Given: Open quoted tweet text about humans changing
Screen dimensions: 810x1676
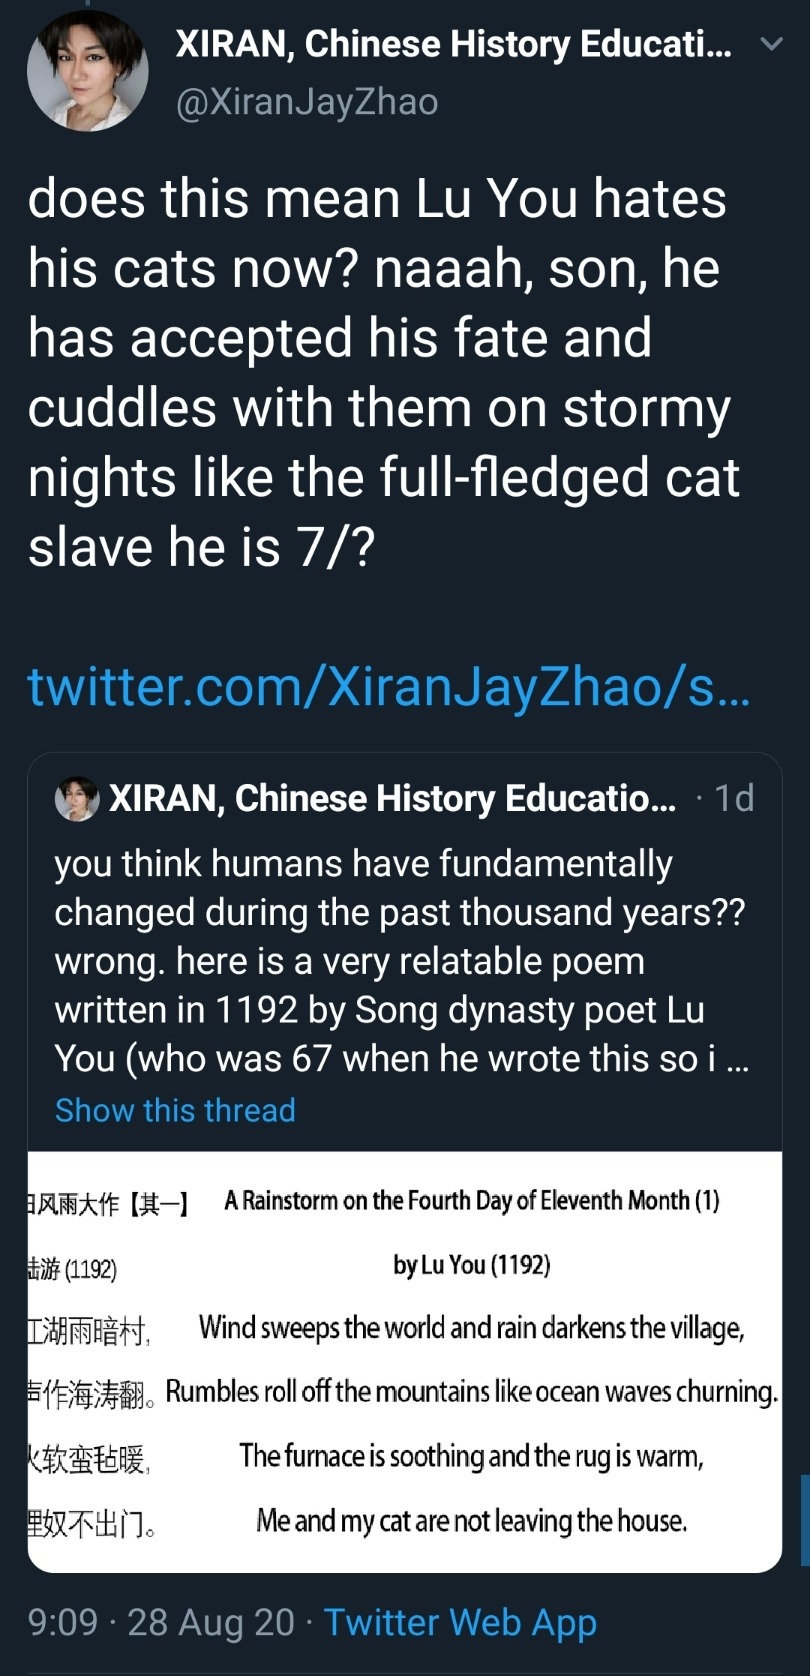Looking at the screenshot, I should (400, 961).
